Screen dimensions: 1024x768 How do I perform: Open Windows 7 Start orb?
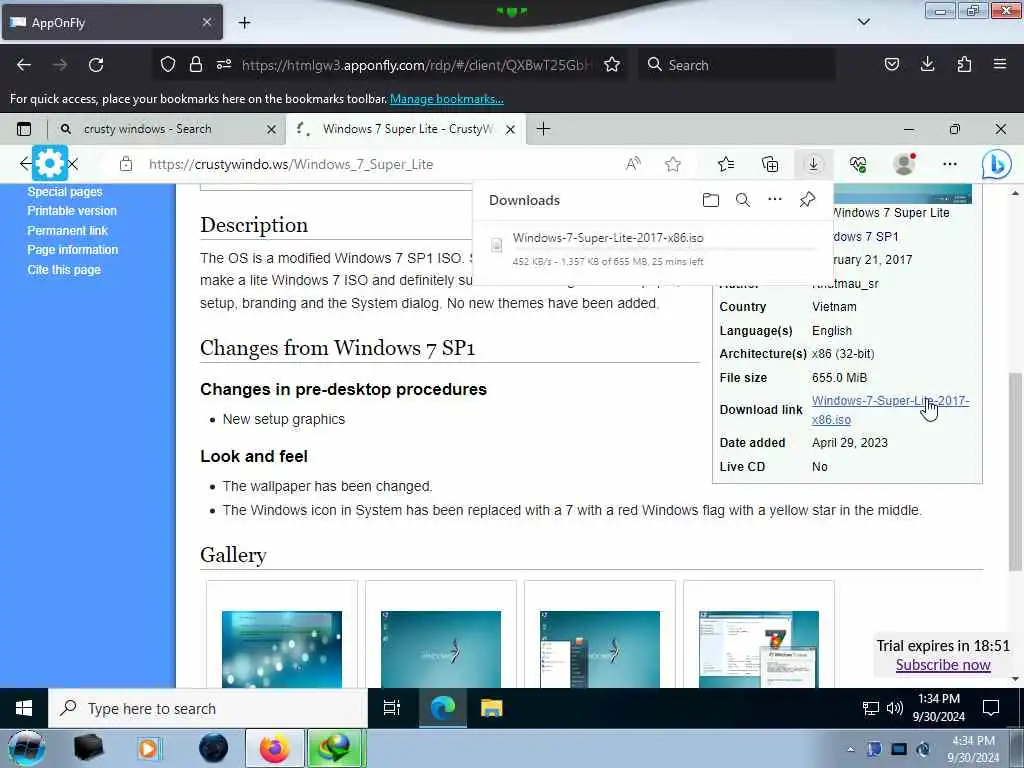point(25,748)
